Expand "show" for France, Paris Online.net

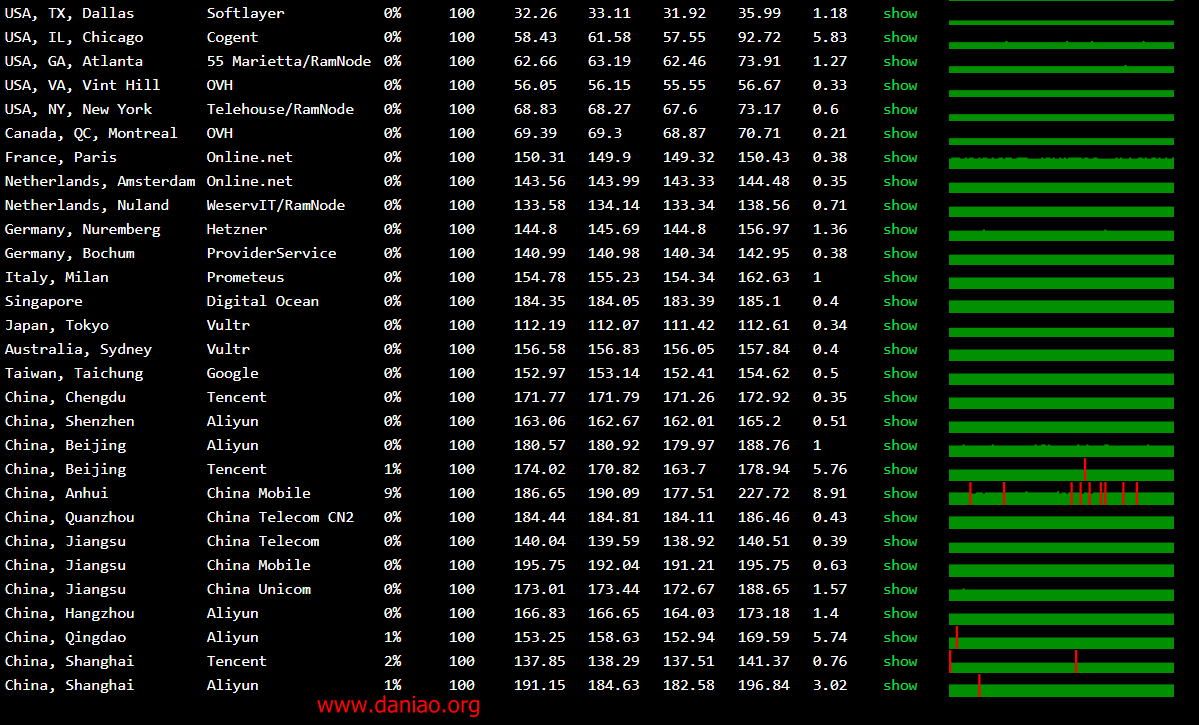pos(900,157)
